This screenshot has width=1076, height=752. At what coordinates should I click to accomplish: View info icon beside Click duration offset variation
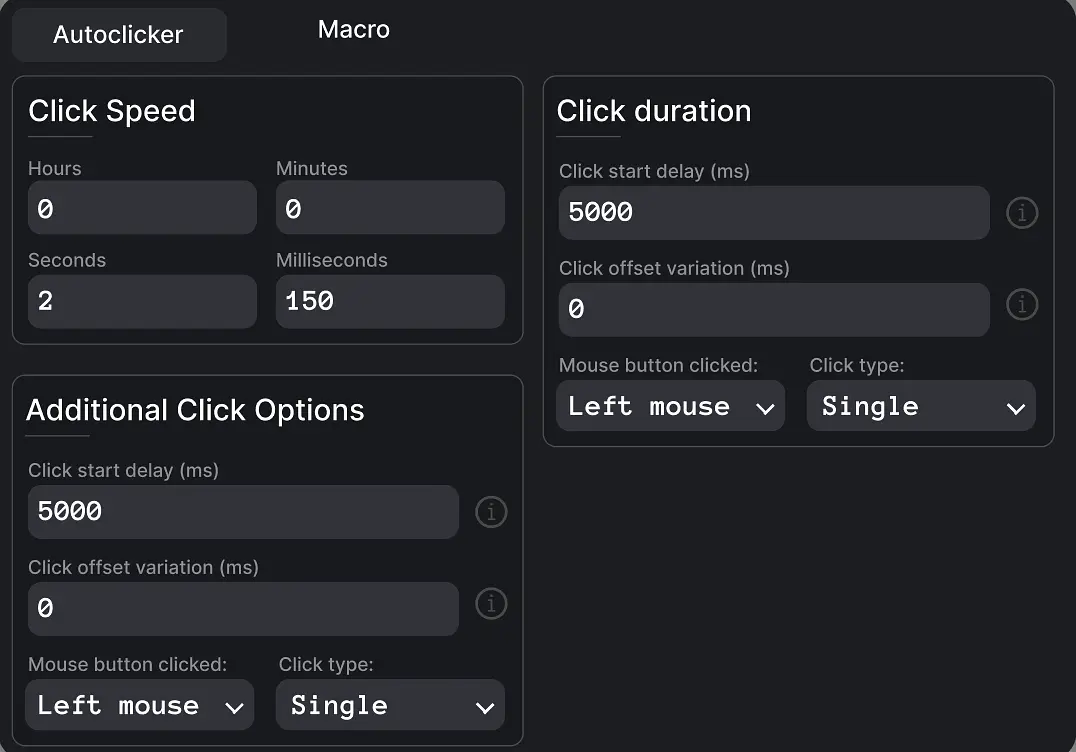(1021, 305)
